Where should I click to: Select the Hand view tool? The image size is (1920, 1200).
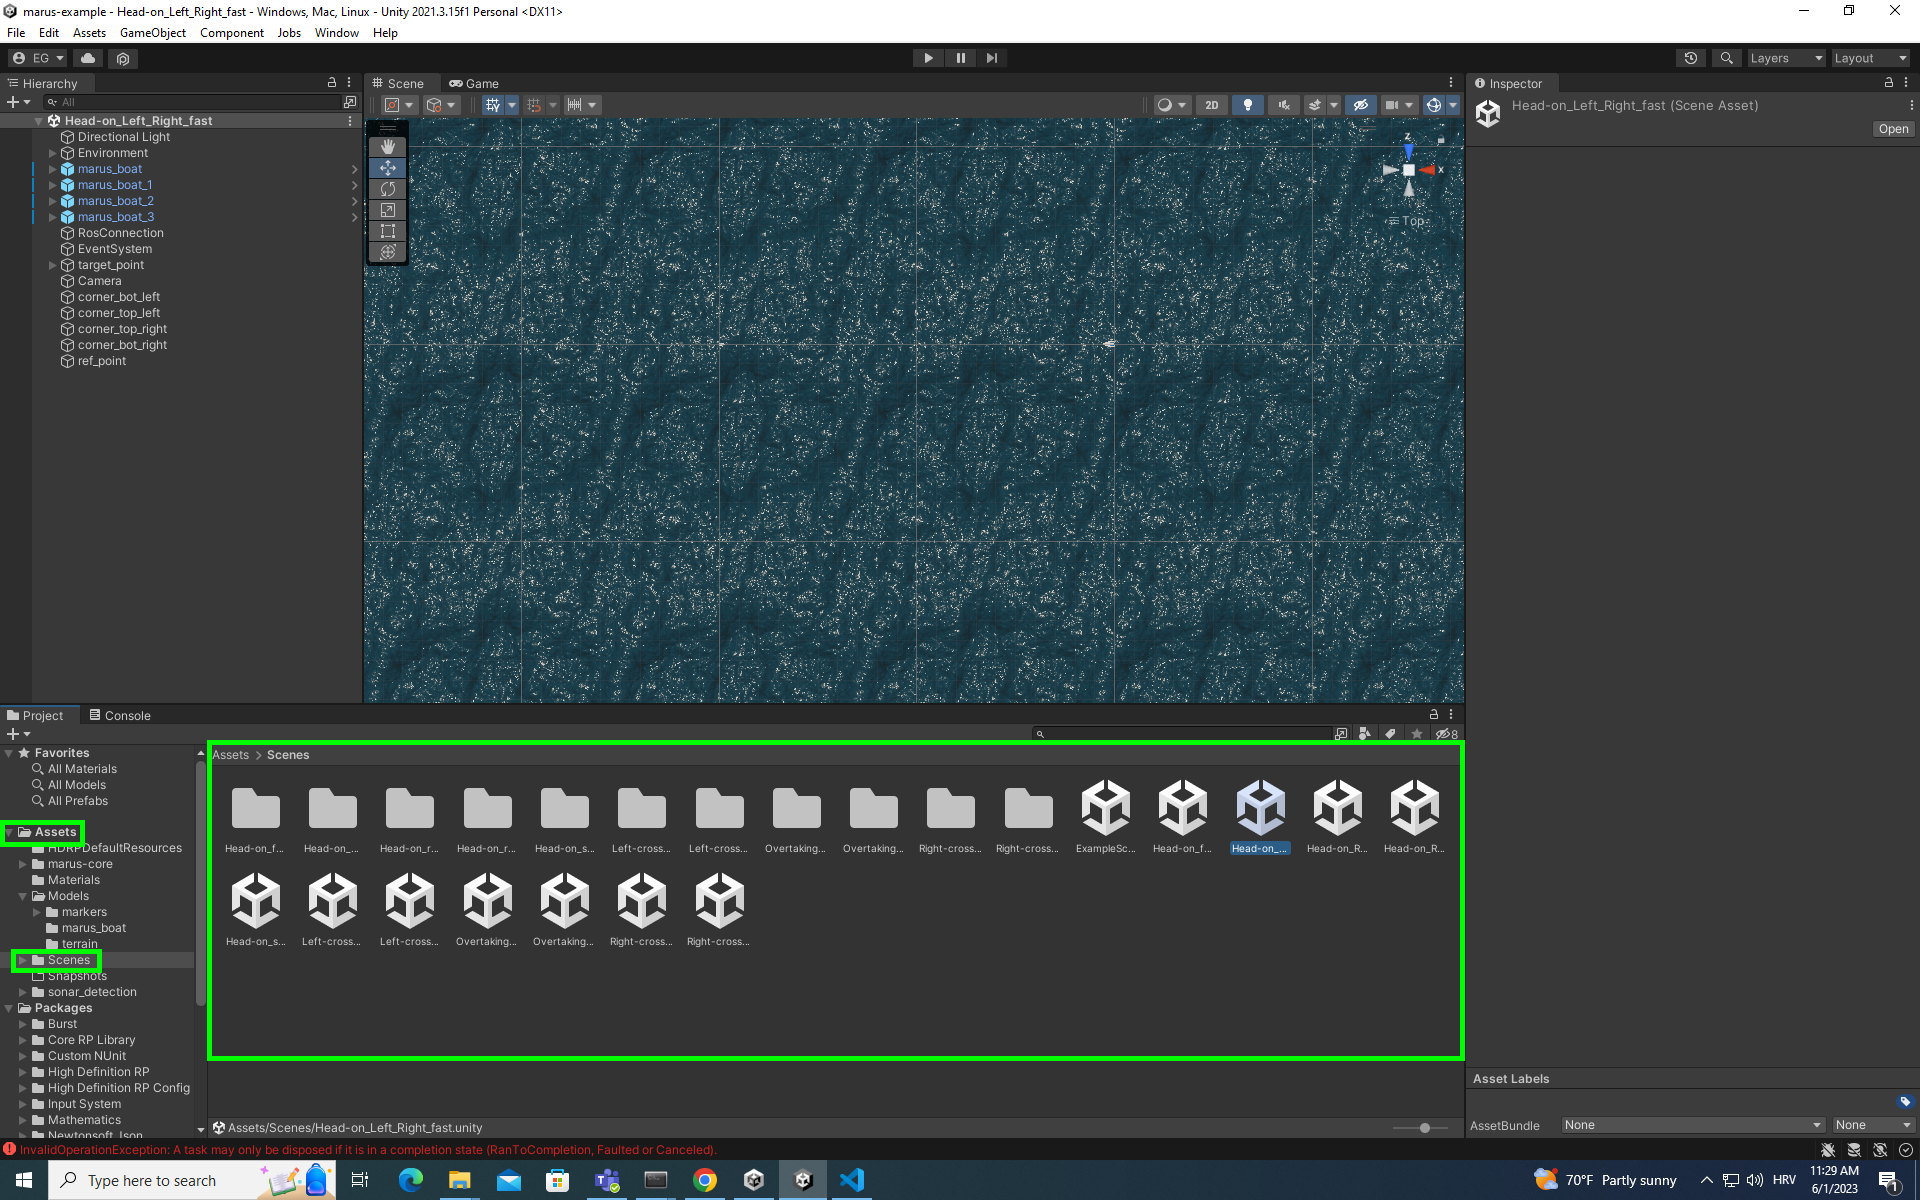(x=388, y=147)
